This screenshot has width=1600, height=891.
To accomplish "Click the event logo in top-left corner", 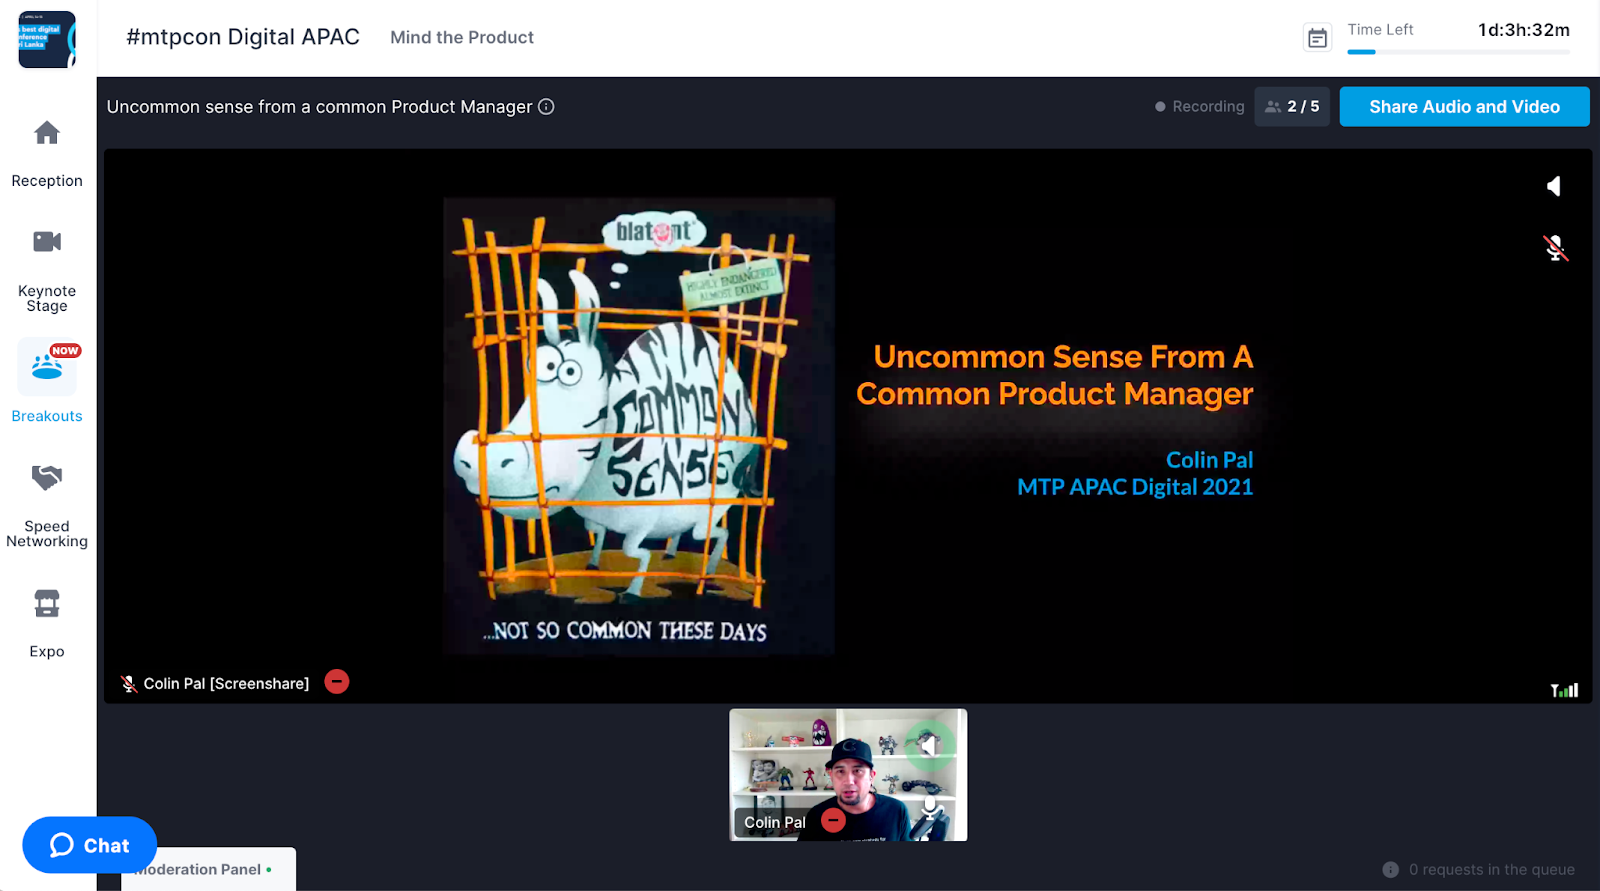I will coord(46,39).
